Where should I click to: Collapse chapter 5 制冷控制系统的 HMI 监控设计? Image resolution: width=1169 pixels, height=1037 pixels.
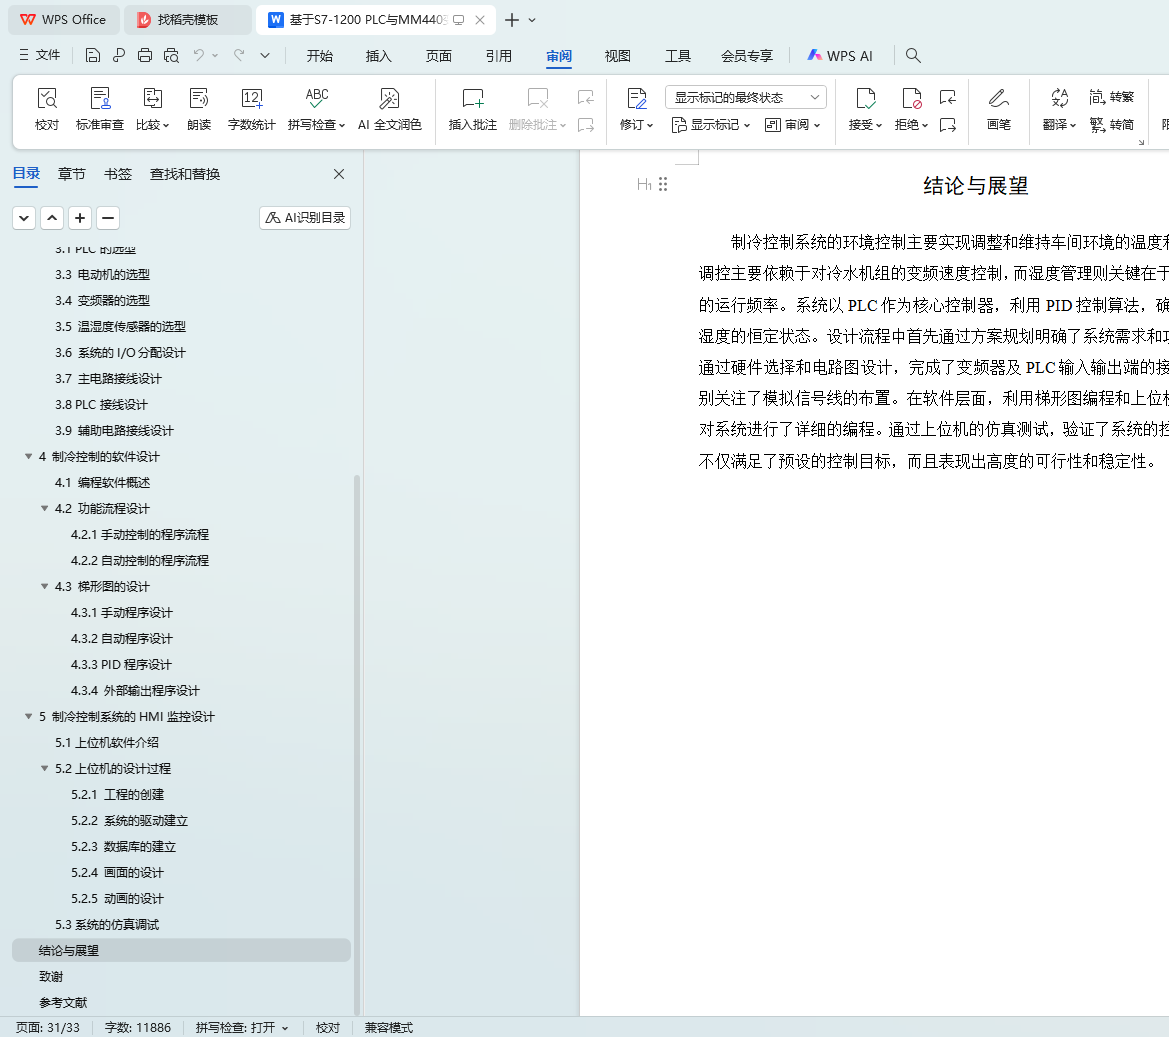point(28,716)
